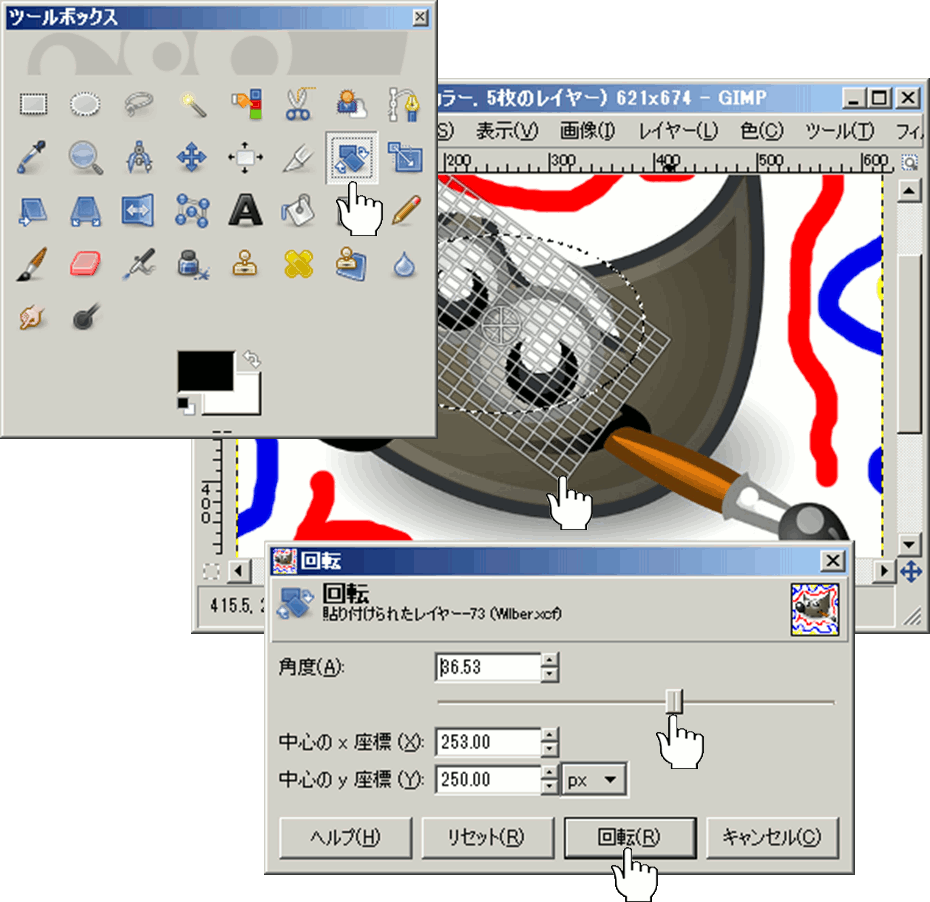This screenshot has width=930, height=902.
Task: Open the px unit dropdown
Action: coord(596,780)
